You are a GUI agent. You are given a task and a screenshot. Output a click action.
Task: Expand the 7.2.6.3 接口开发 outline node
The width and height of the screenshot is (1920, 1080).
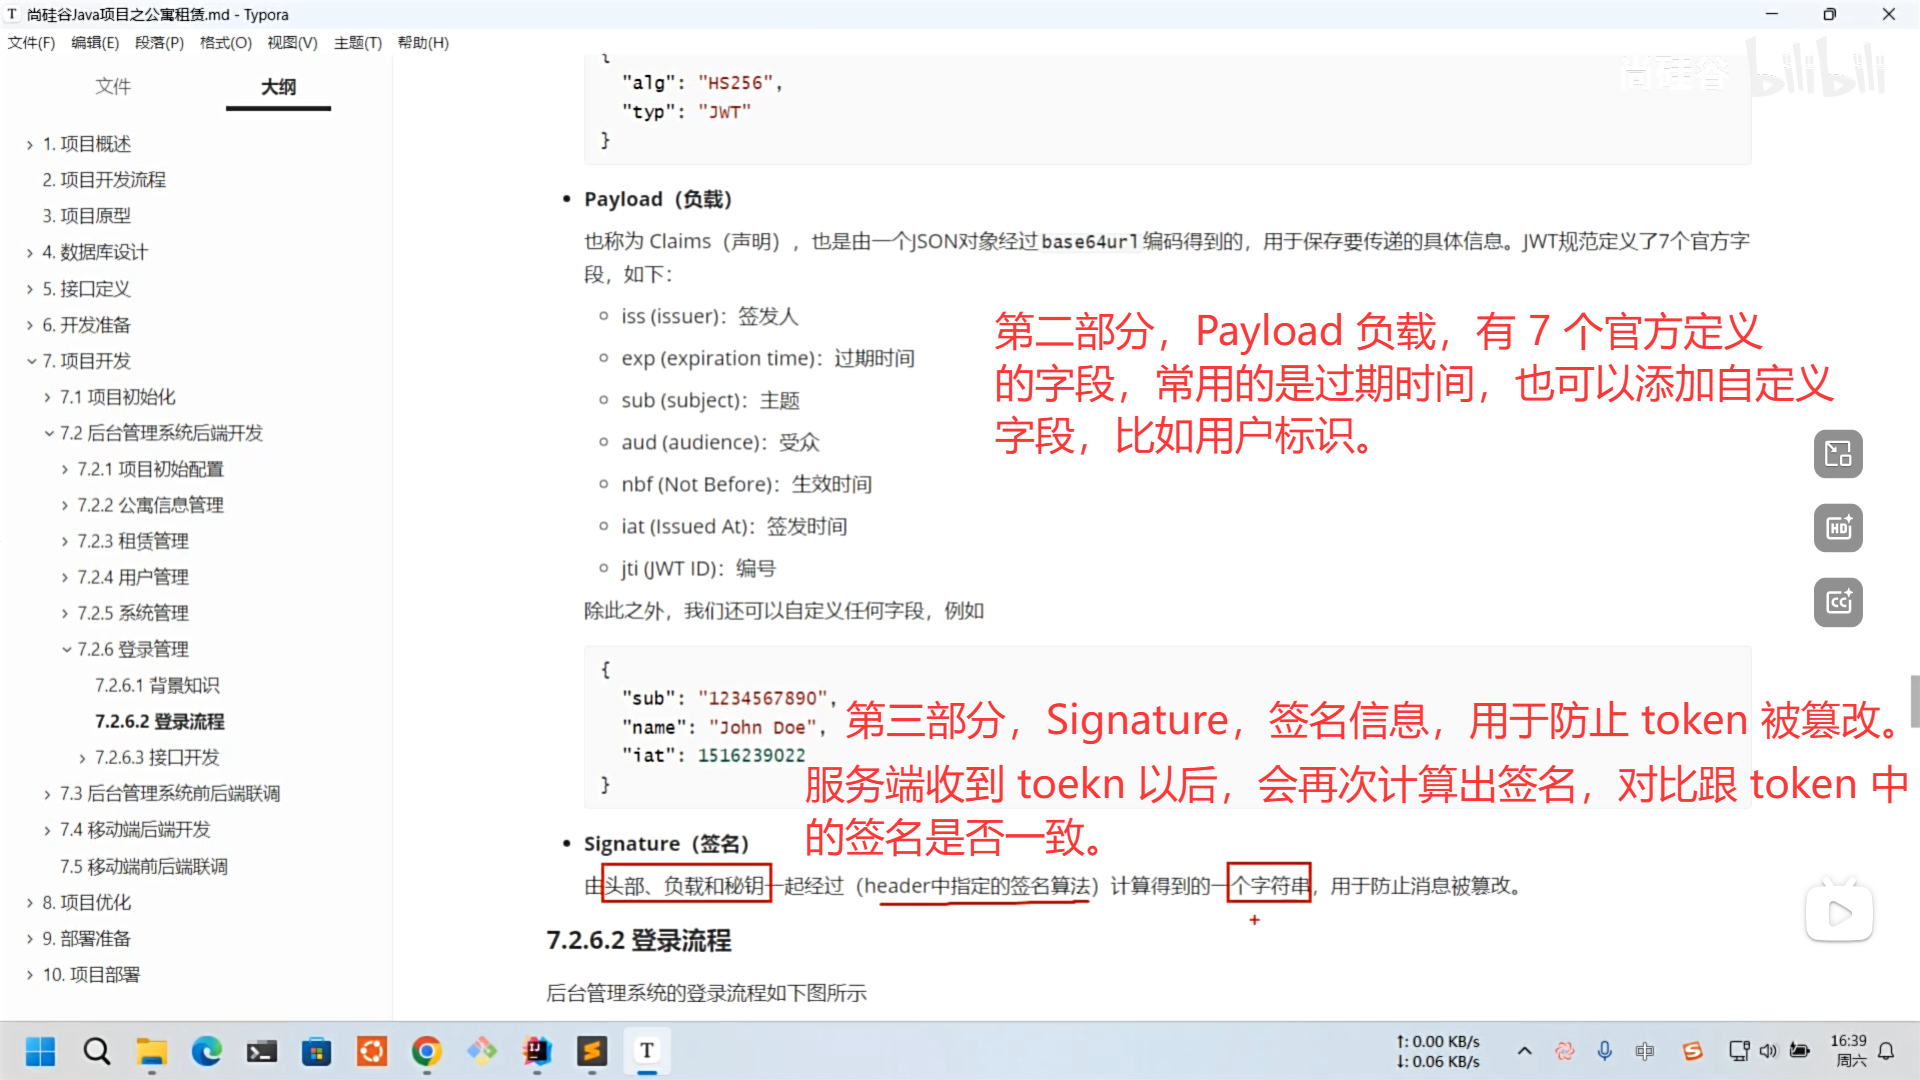click(82, 758)
